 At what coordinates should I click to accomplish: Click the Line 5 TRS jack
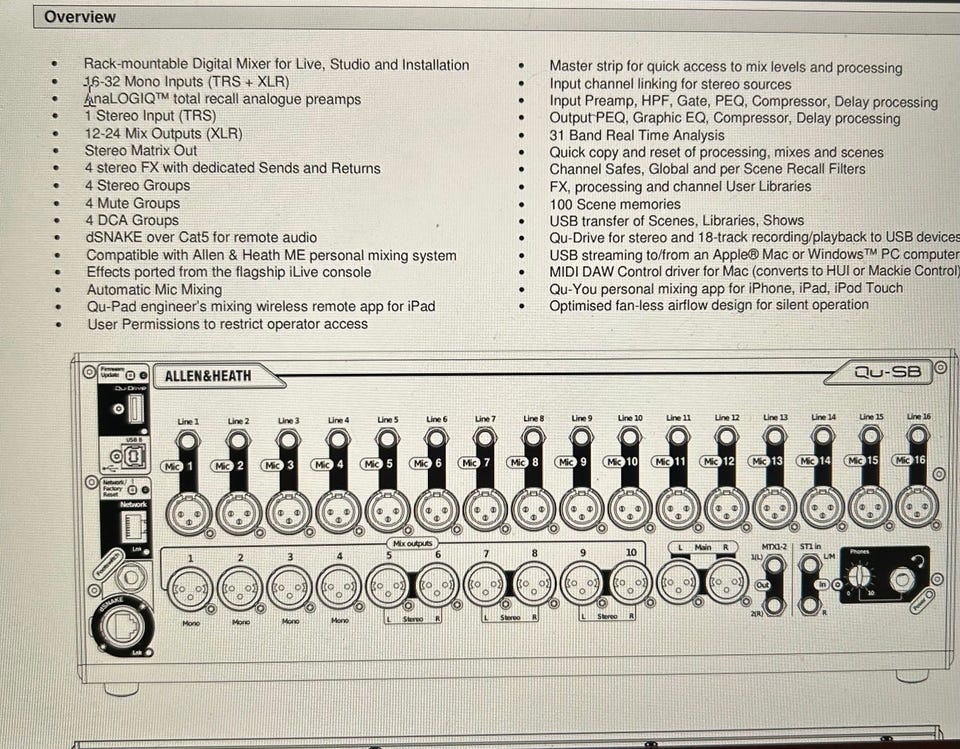pyautogui.click(x=387, y=439)
